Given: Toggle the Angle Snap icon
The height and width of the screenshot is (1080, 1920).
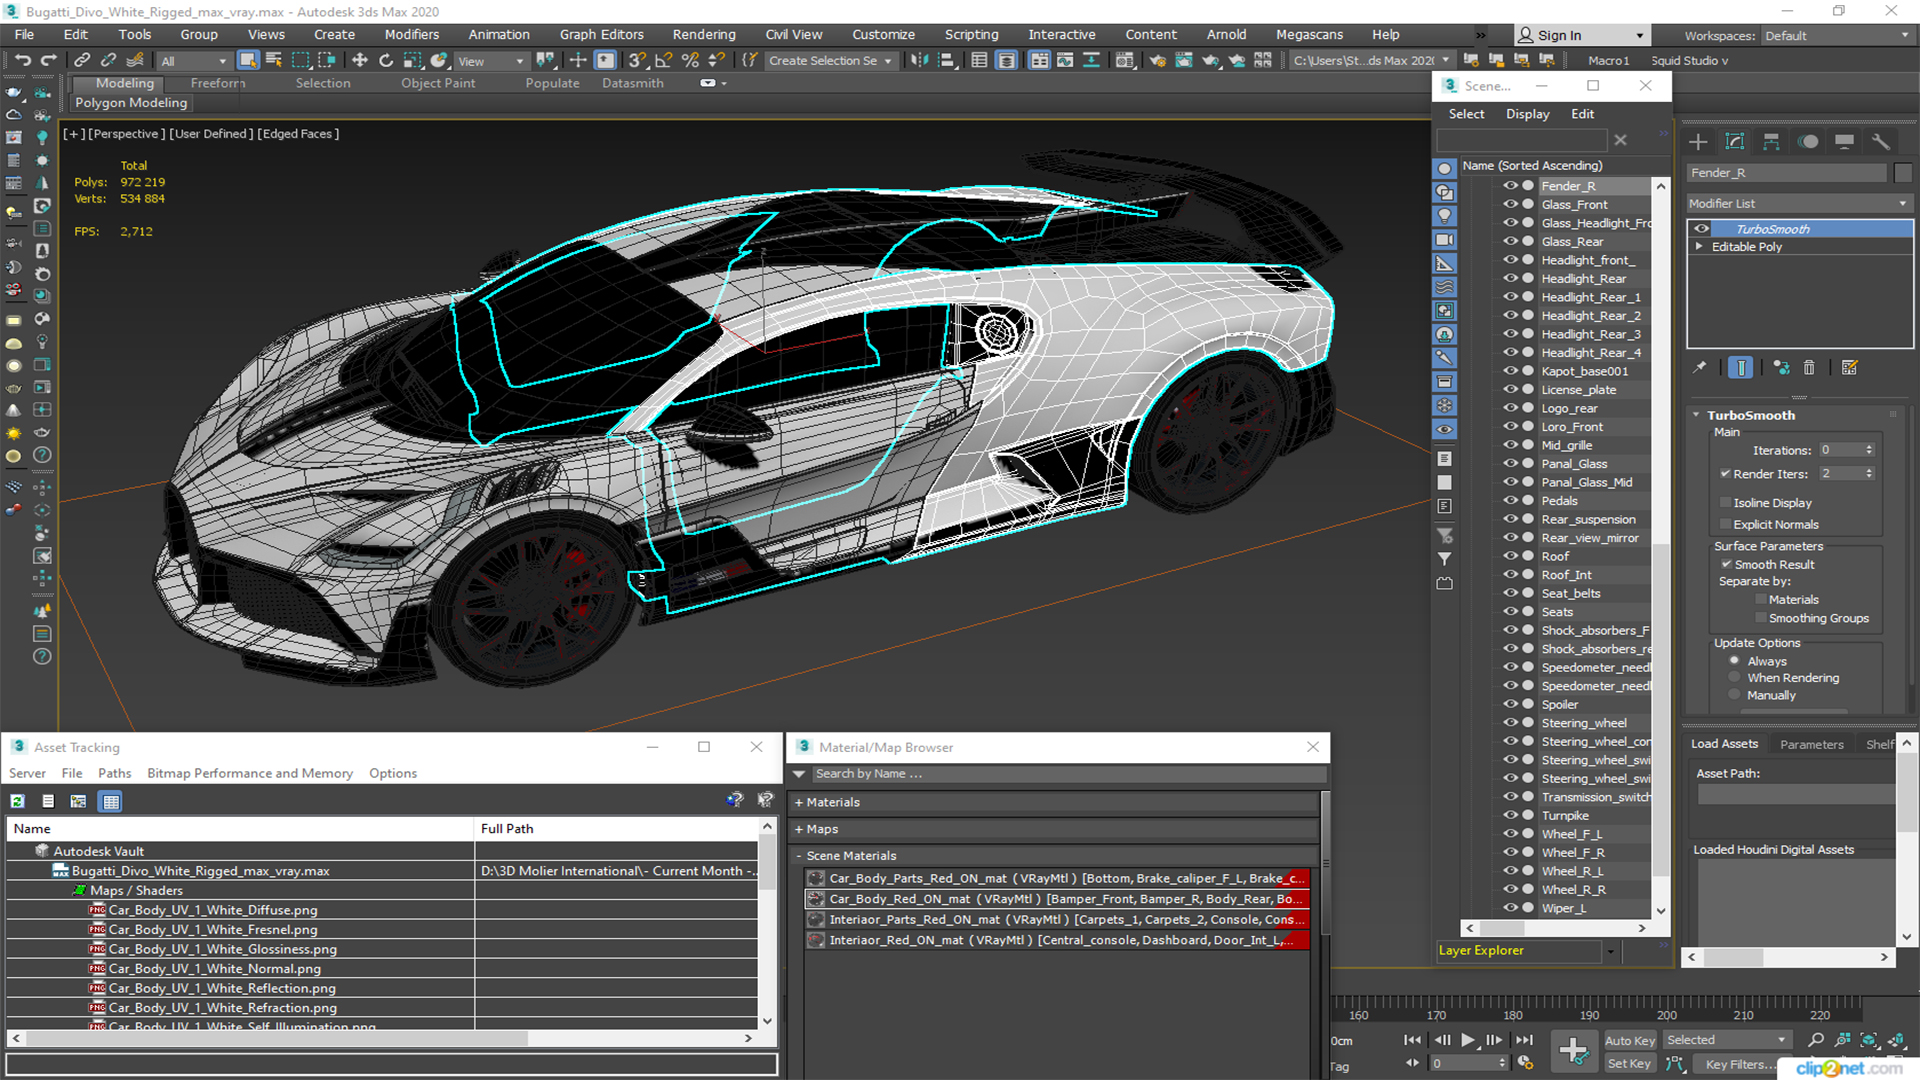Looking at the screenshot, I should coord(663,60).
